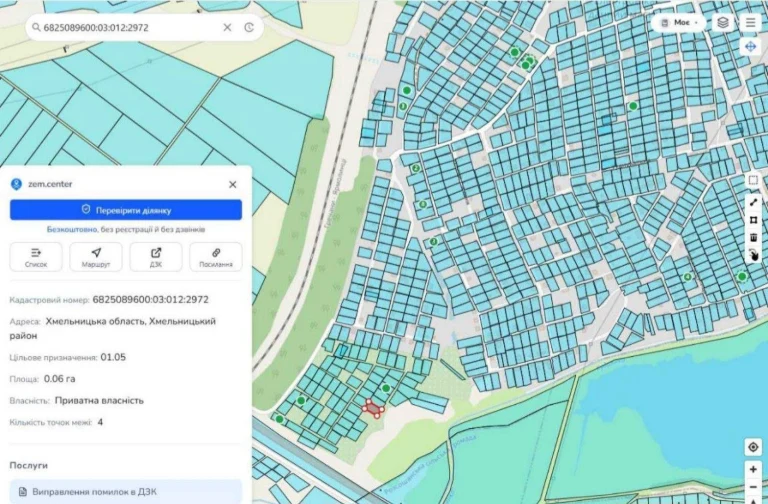Click the green marker labeled 8
The image size is (768, 504).
coord(423,205)
